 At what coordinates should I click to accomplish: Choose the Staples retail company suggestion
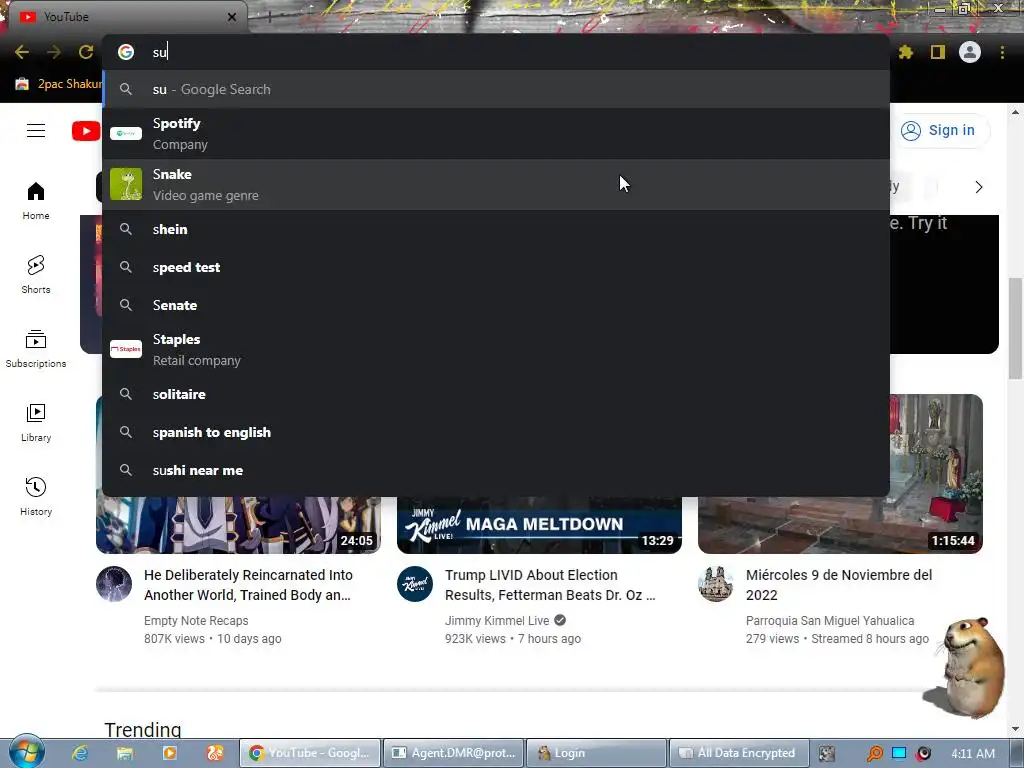[496, 349]
